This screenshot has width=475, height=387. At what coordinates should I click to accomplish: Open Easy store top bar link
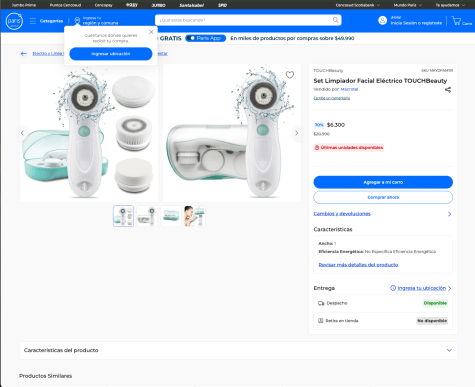(x=132, y=5)
